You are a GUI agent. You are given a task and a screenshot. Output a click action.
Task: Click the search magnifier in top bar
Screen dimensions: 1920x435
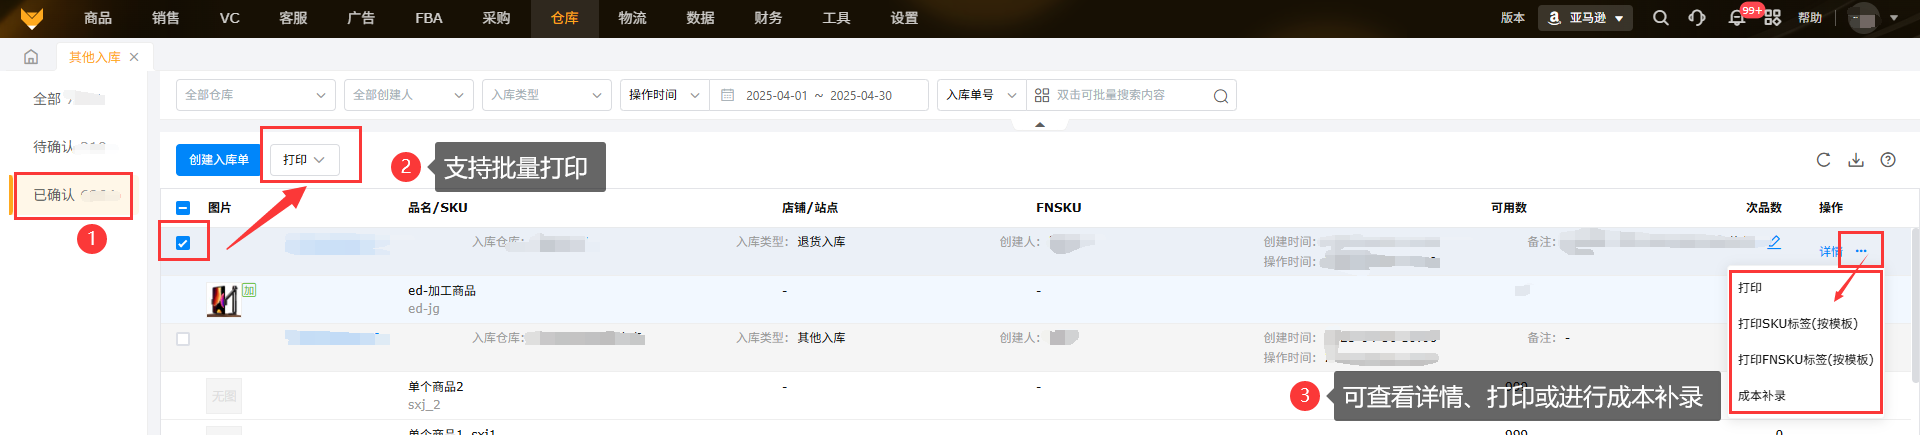click(x=1660, y=18)
